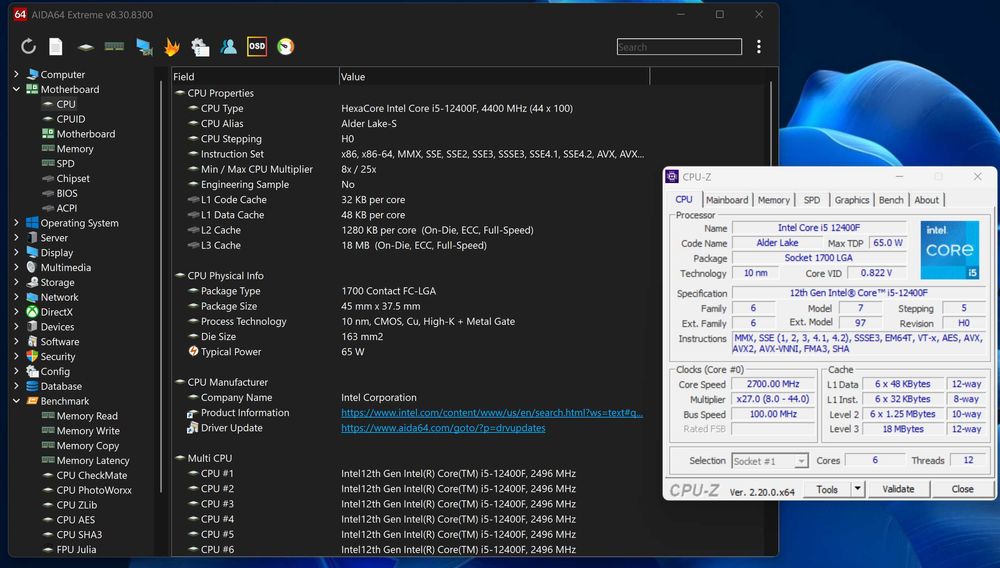
Task: Click the Tools button in CPU-Z
Action: point(827,489)
